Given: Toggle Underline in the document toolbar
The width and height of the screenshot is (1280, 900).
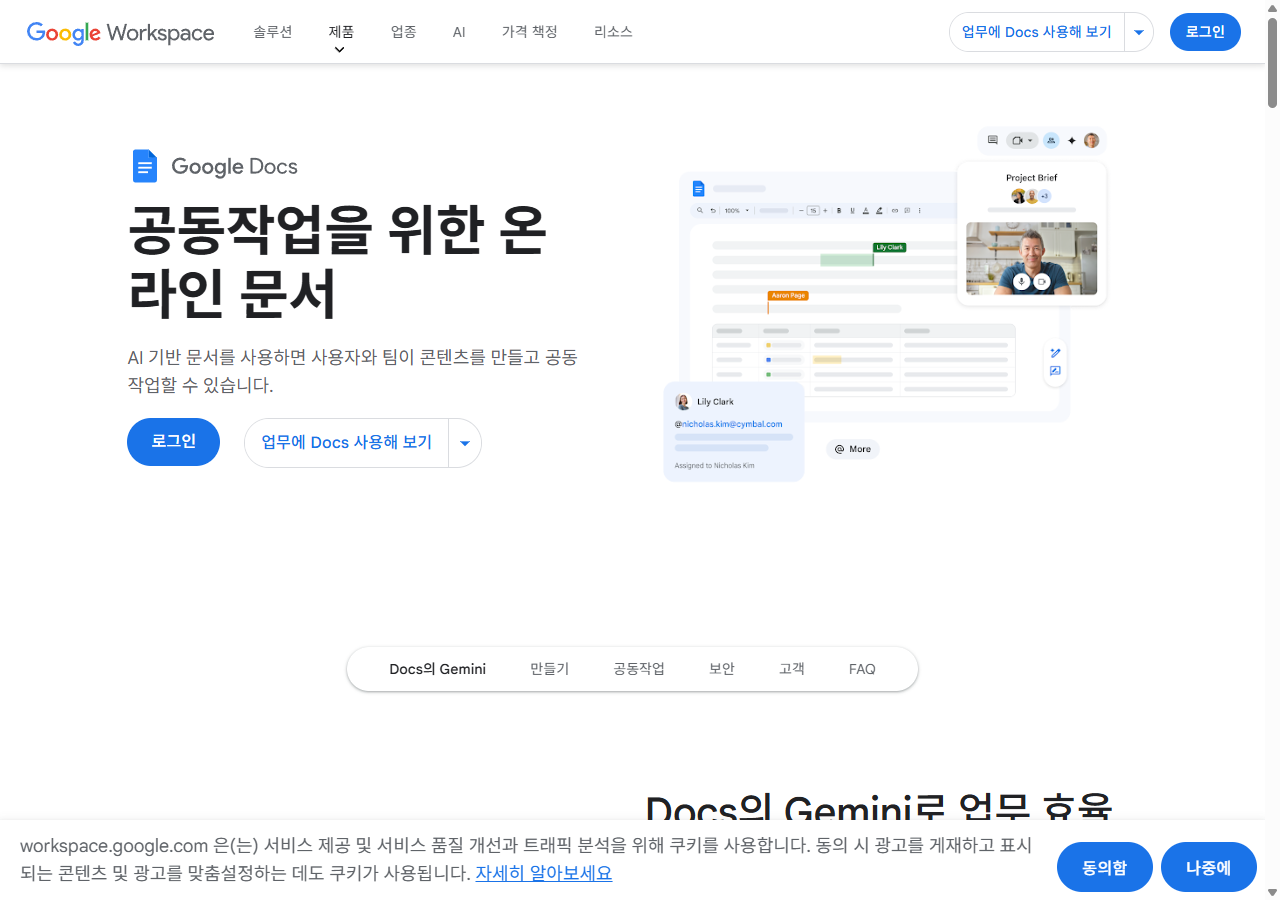Looking at the screenshot, I should tap(852, 210).
